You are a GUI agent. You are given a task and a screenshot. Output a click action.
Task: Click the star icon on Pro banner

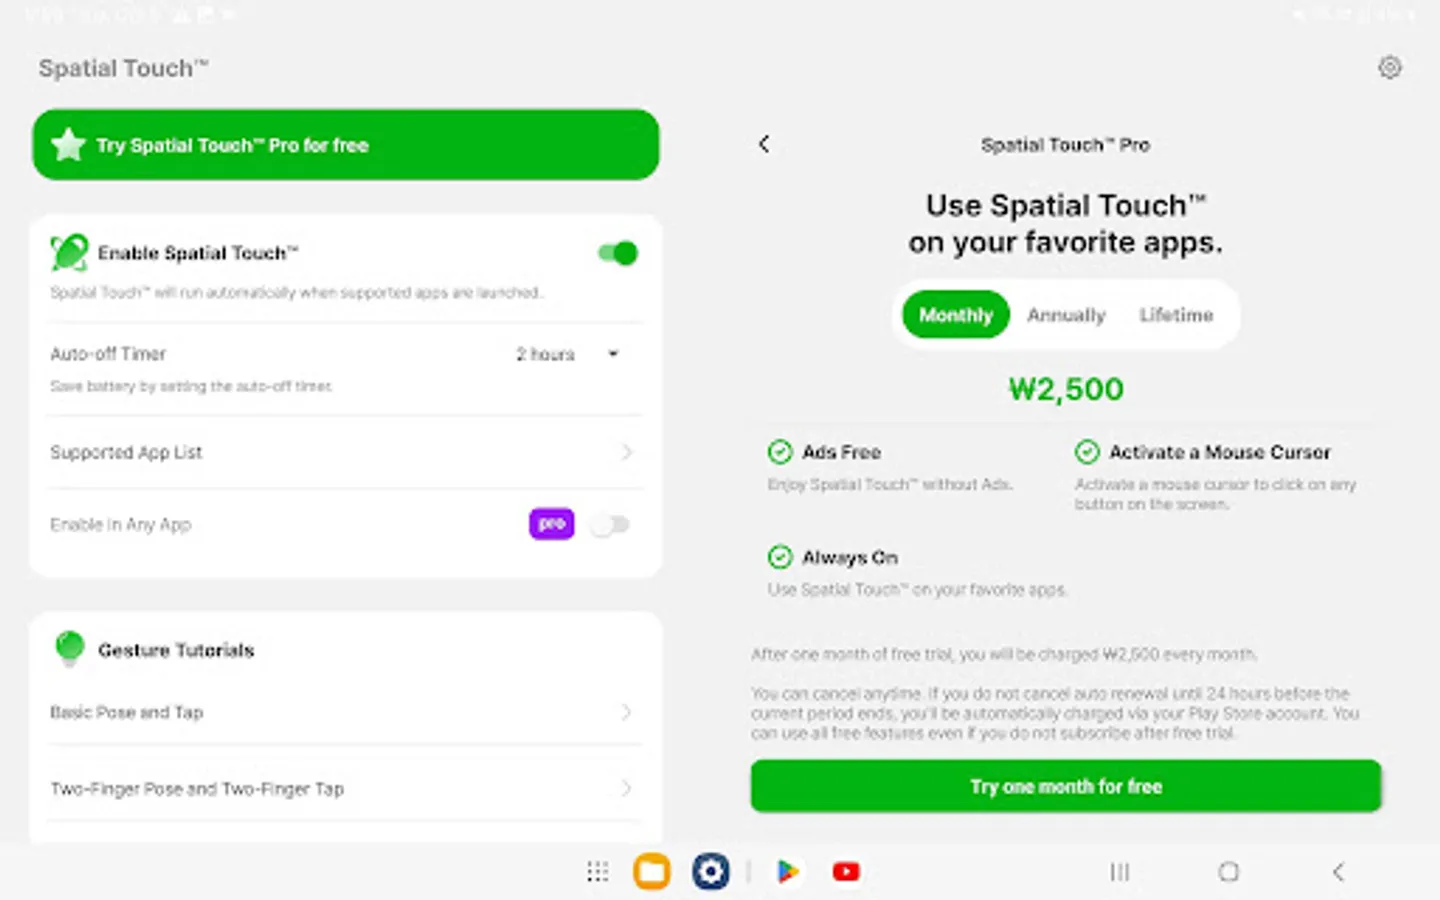[x=69, y=145]
